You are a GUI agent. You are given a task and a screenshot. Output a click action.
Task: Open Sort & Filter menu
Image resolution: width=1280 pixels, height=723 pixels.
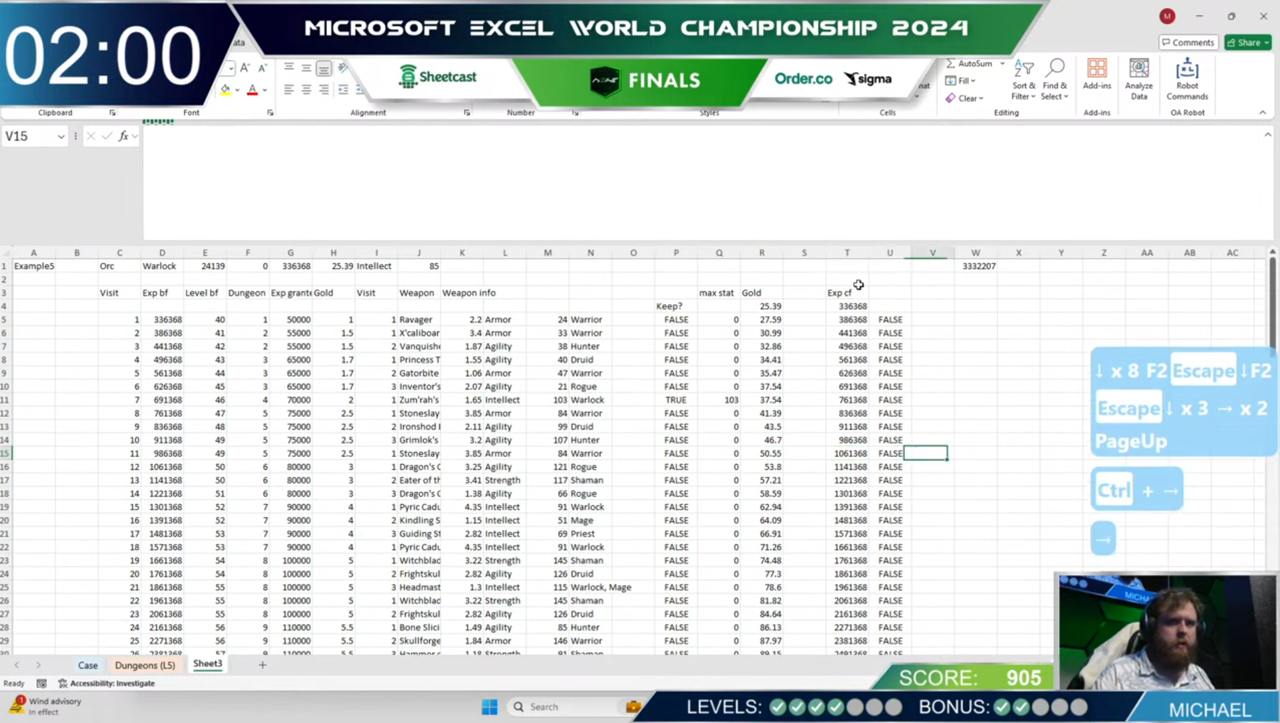(x=1024, y=80)
